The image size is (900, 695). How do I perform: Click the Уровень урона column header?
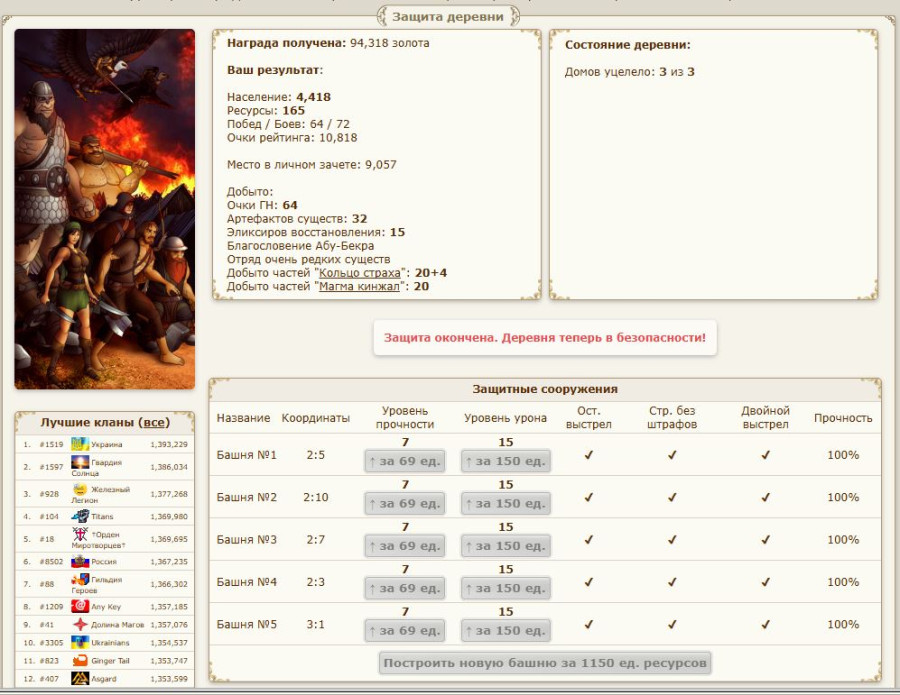[505, 418]
